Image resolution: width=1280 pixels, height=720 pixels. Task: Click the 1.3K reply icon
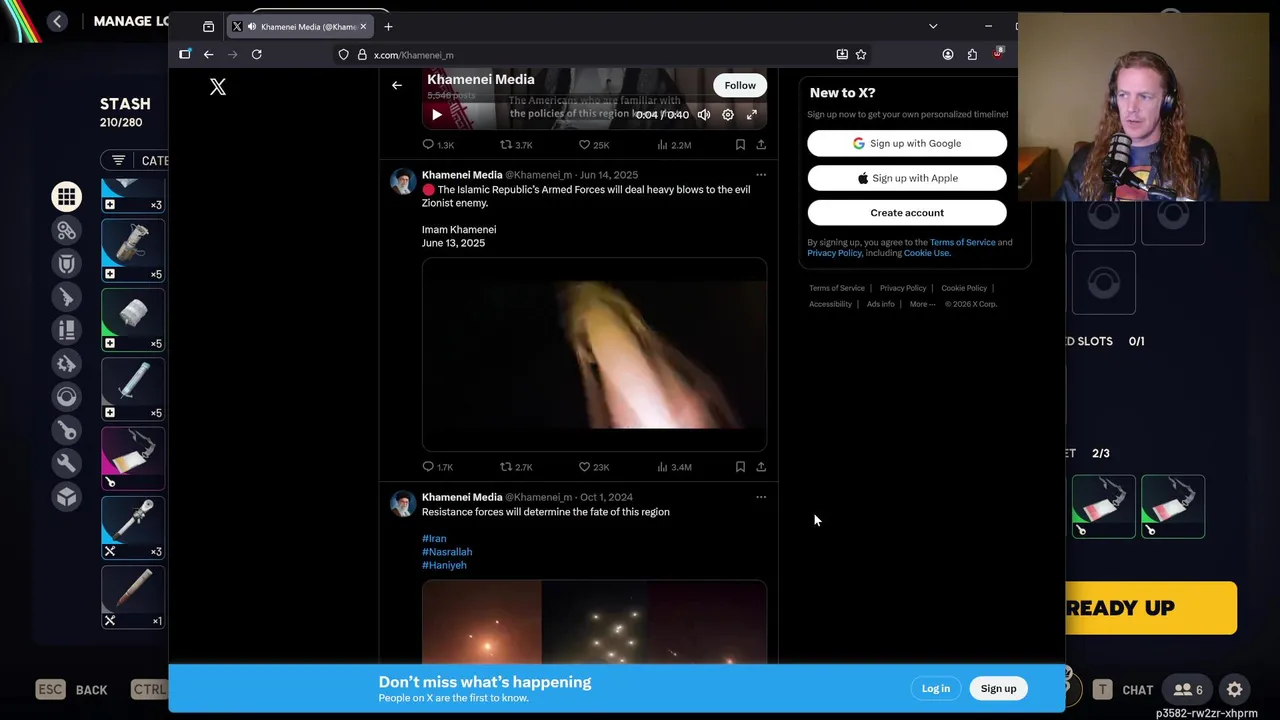click(428, 145)
